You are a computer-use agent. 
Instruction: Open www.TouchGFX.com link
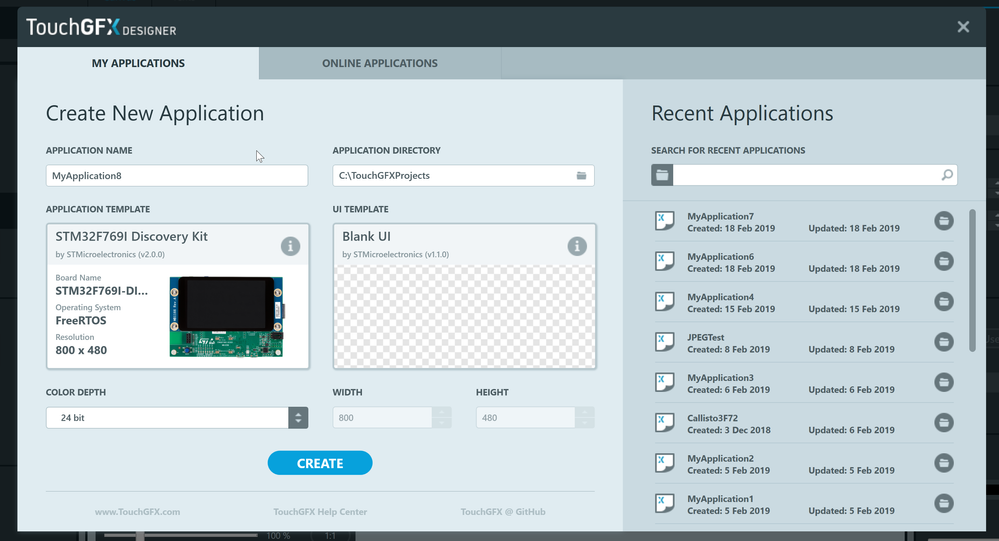tap(138, 512)
